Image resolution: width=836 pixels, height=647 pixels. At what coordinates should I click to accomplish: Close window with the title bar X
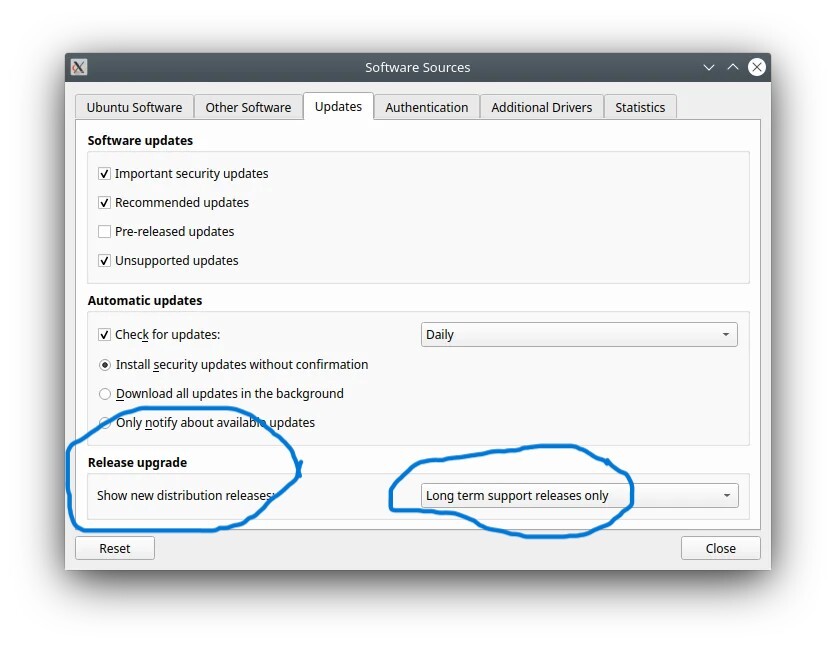(x=757, y=67)
